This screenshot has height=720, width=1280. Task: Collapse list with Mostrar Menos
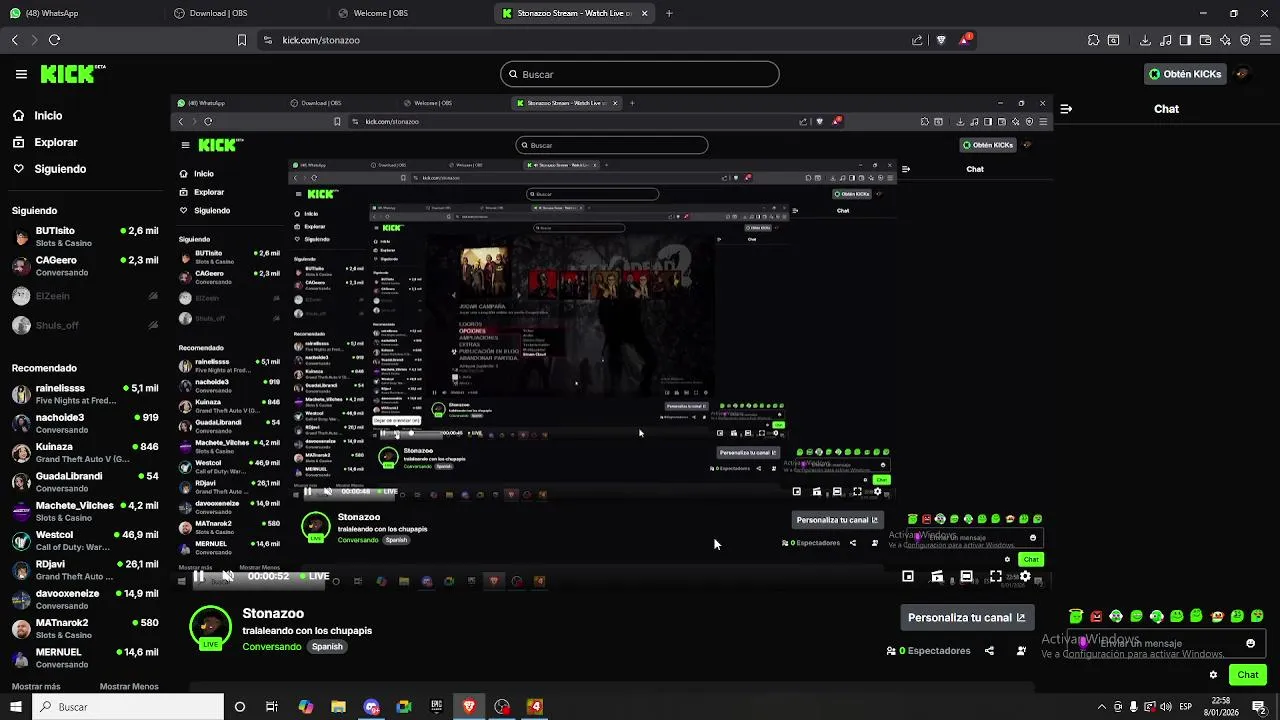click(x=129, y=687)
